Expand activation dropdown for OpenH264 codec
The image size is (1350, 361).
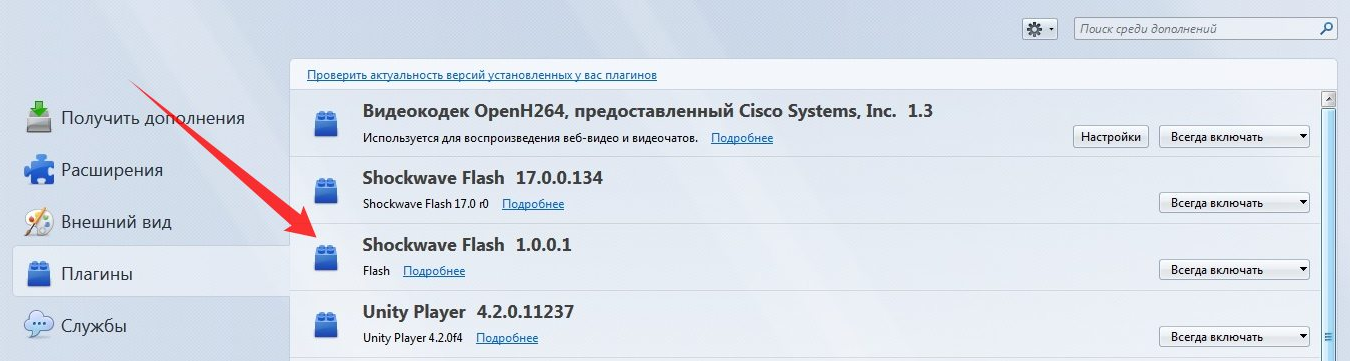click(1234, 137)
